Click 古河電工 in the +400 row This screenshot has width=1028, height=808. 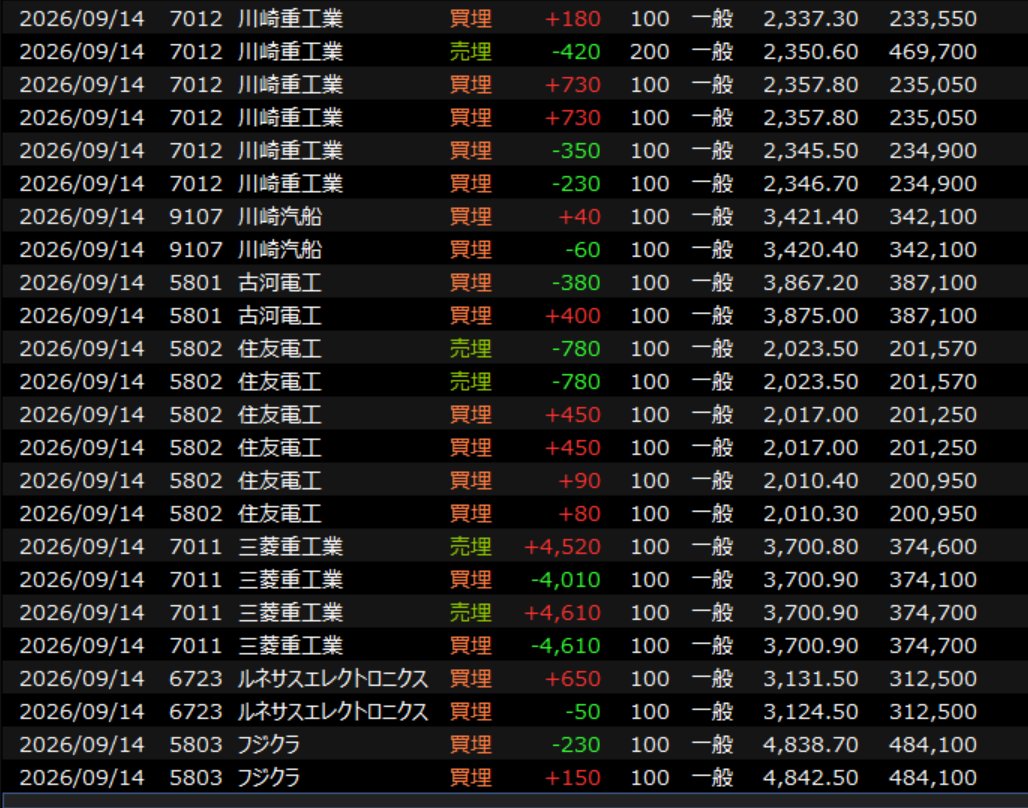(279, 315)
